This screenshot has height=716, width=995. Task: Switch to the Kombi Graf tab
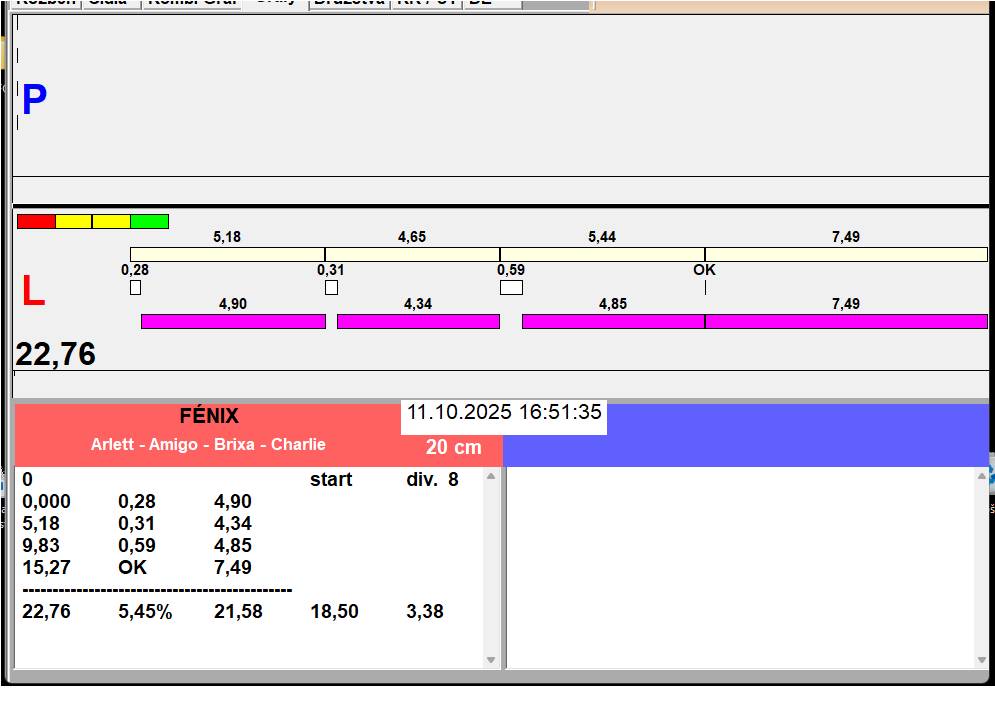tap(192, 3)
